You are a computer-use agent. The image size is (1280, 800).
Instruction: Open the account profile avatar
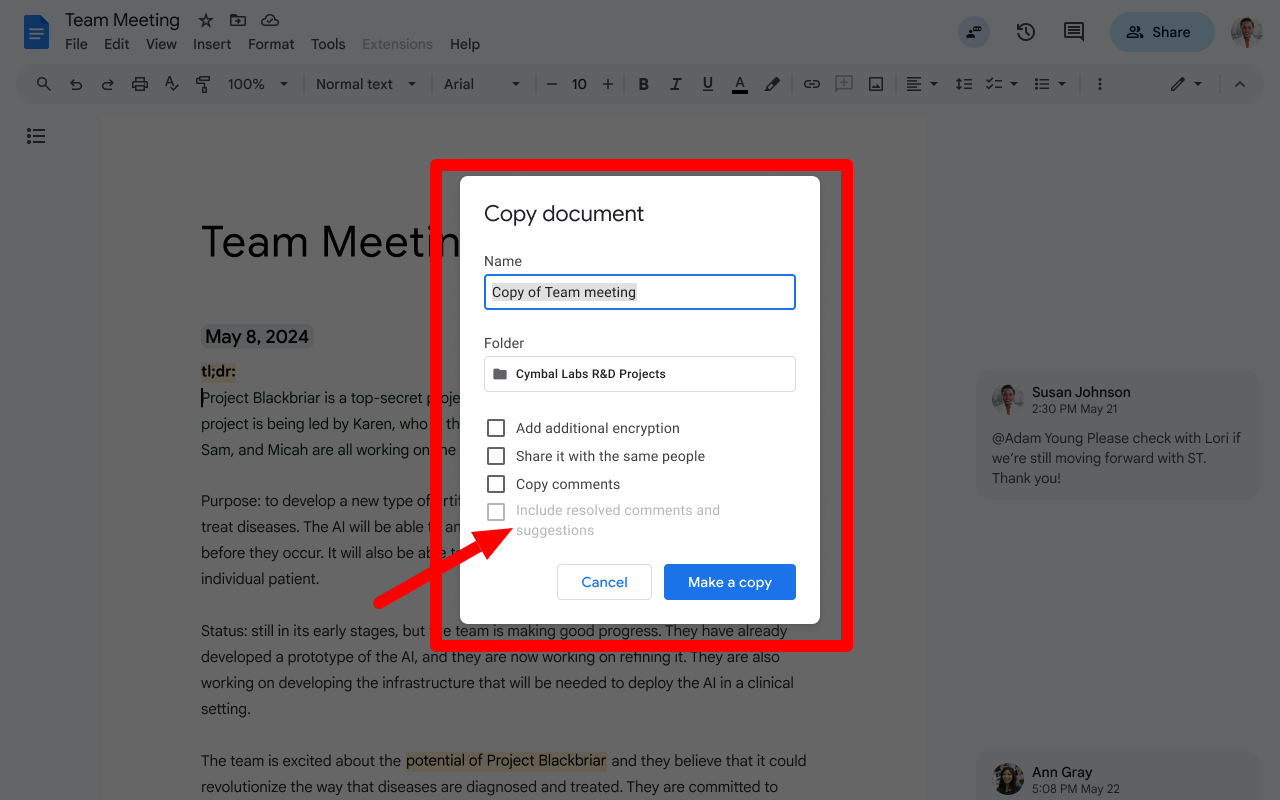1246,32
